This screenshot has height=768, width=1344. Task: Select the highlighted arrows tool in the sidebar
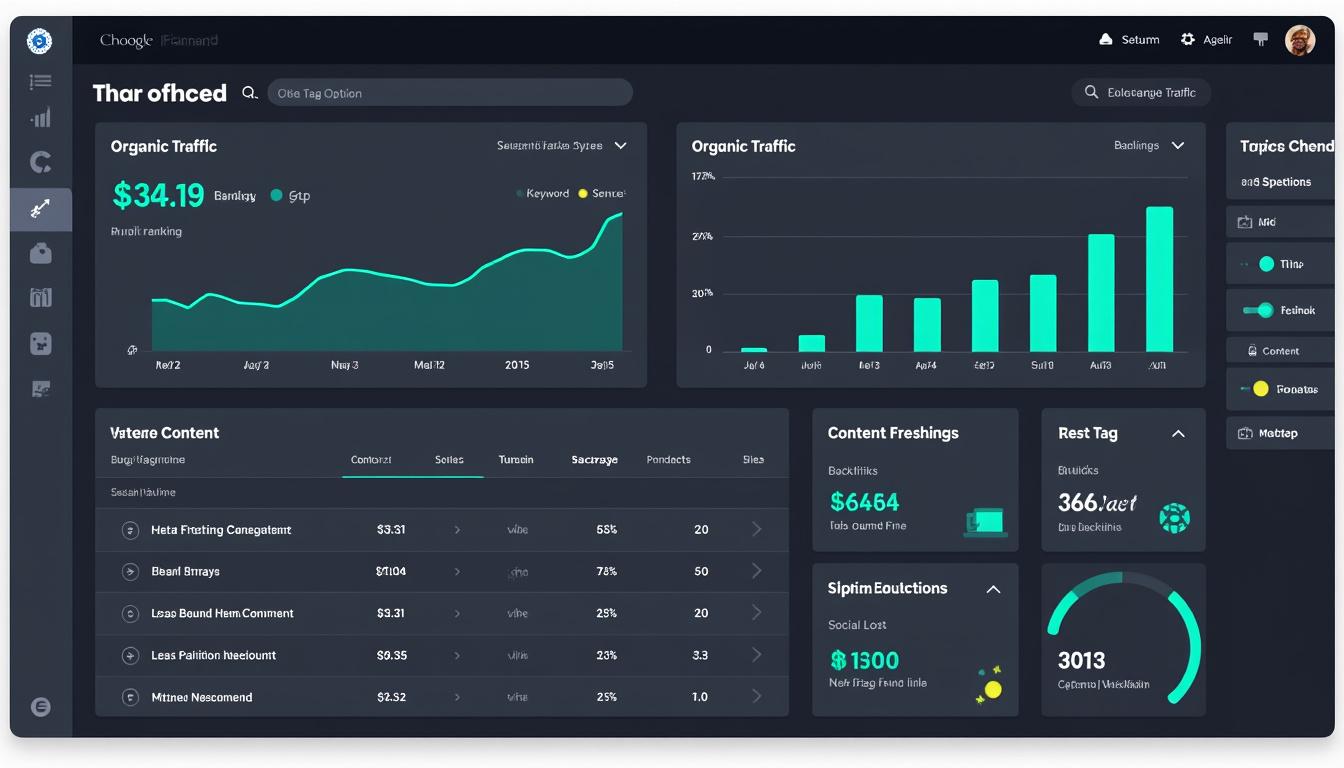[x=40, y=209]
